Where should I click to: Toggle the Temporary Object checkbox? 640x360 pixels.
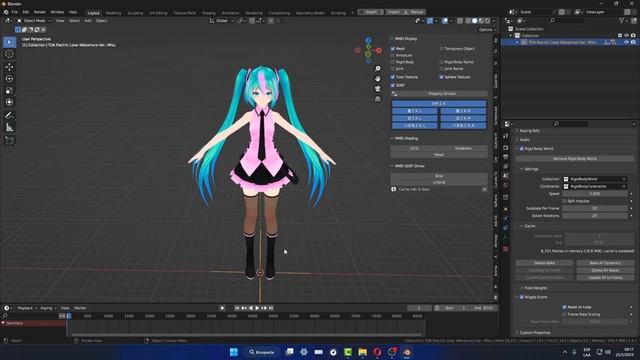click(x=441, y=49)
